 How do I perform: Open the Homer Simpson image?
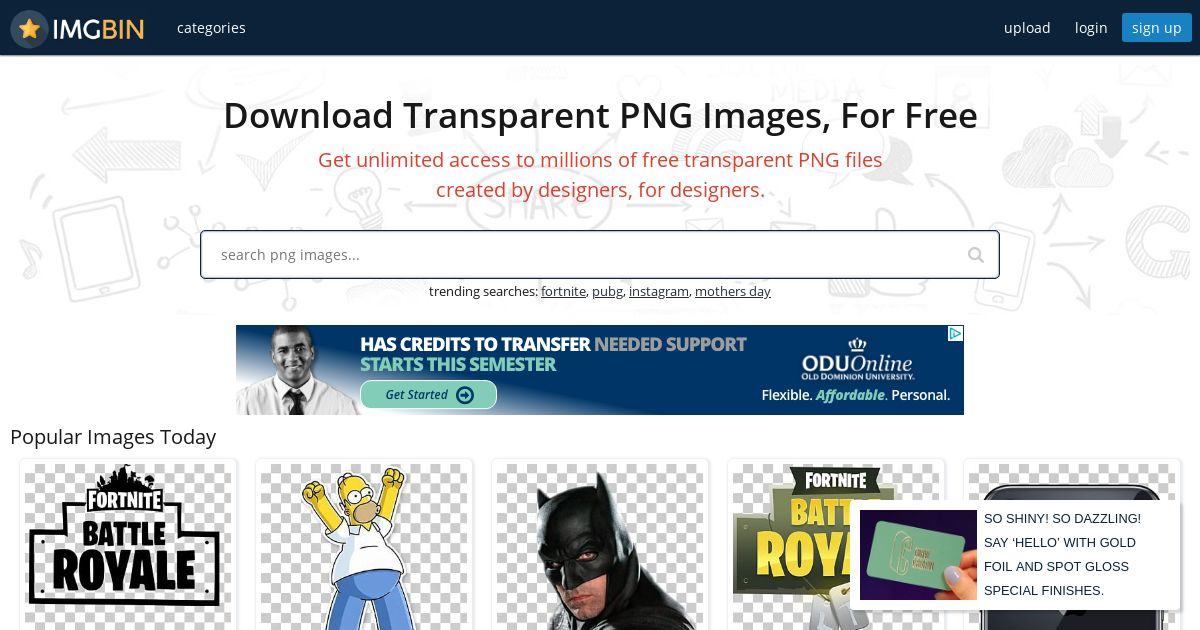(364, 544)
